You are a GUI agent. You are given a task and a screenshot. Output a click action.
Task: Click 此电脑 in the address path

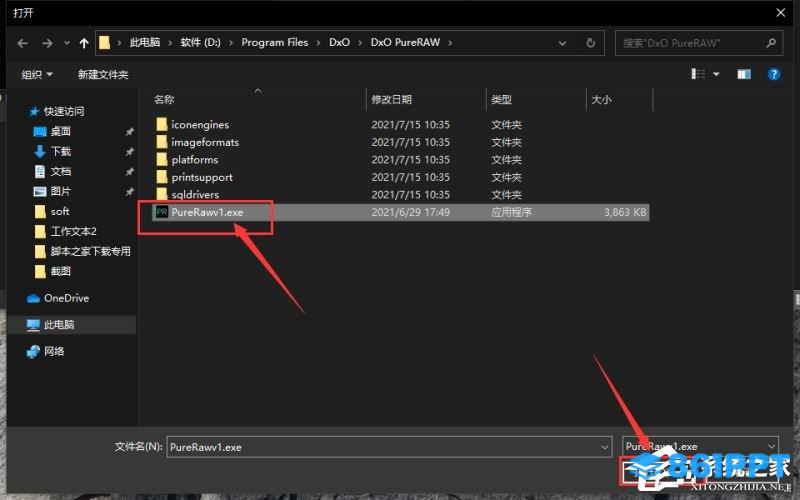click(x=144, y=42)
